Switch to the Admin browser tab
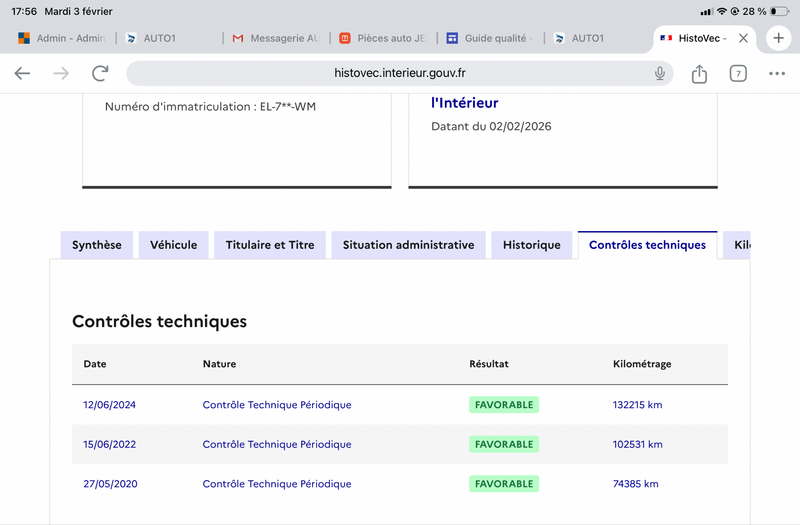This screenshot has height=525, width=800. (62, 38)
